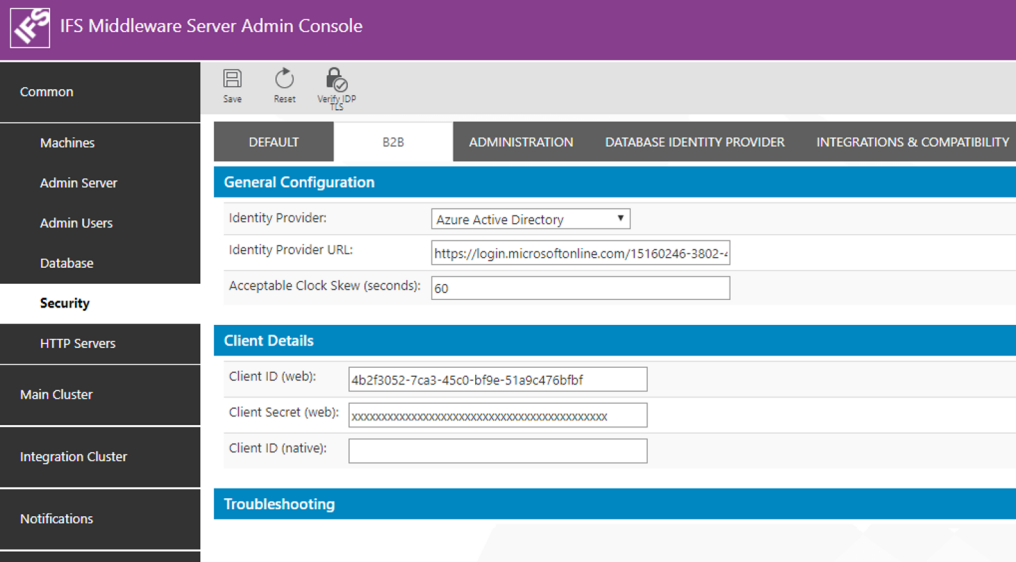This screenshot has height=562, width=1016.
Task: Click the Reset icon
Action: (x=284, y=84)
